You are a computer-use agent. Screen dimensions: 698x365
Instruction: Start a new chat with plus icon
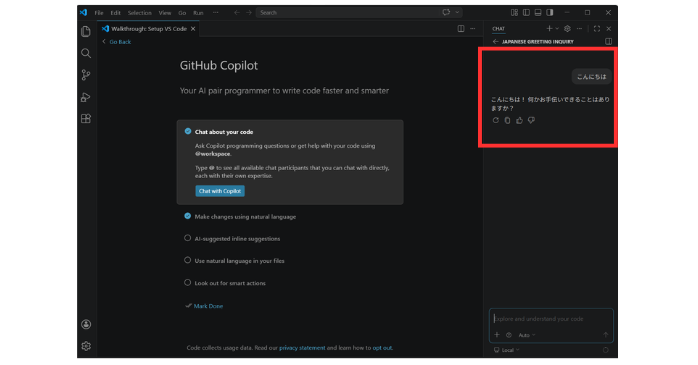[549, 28]
